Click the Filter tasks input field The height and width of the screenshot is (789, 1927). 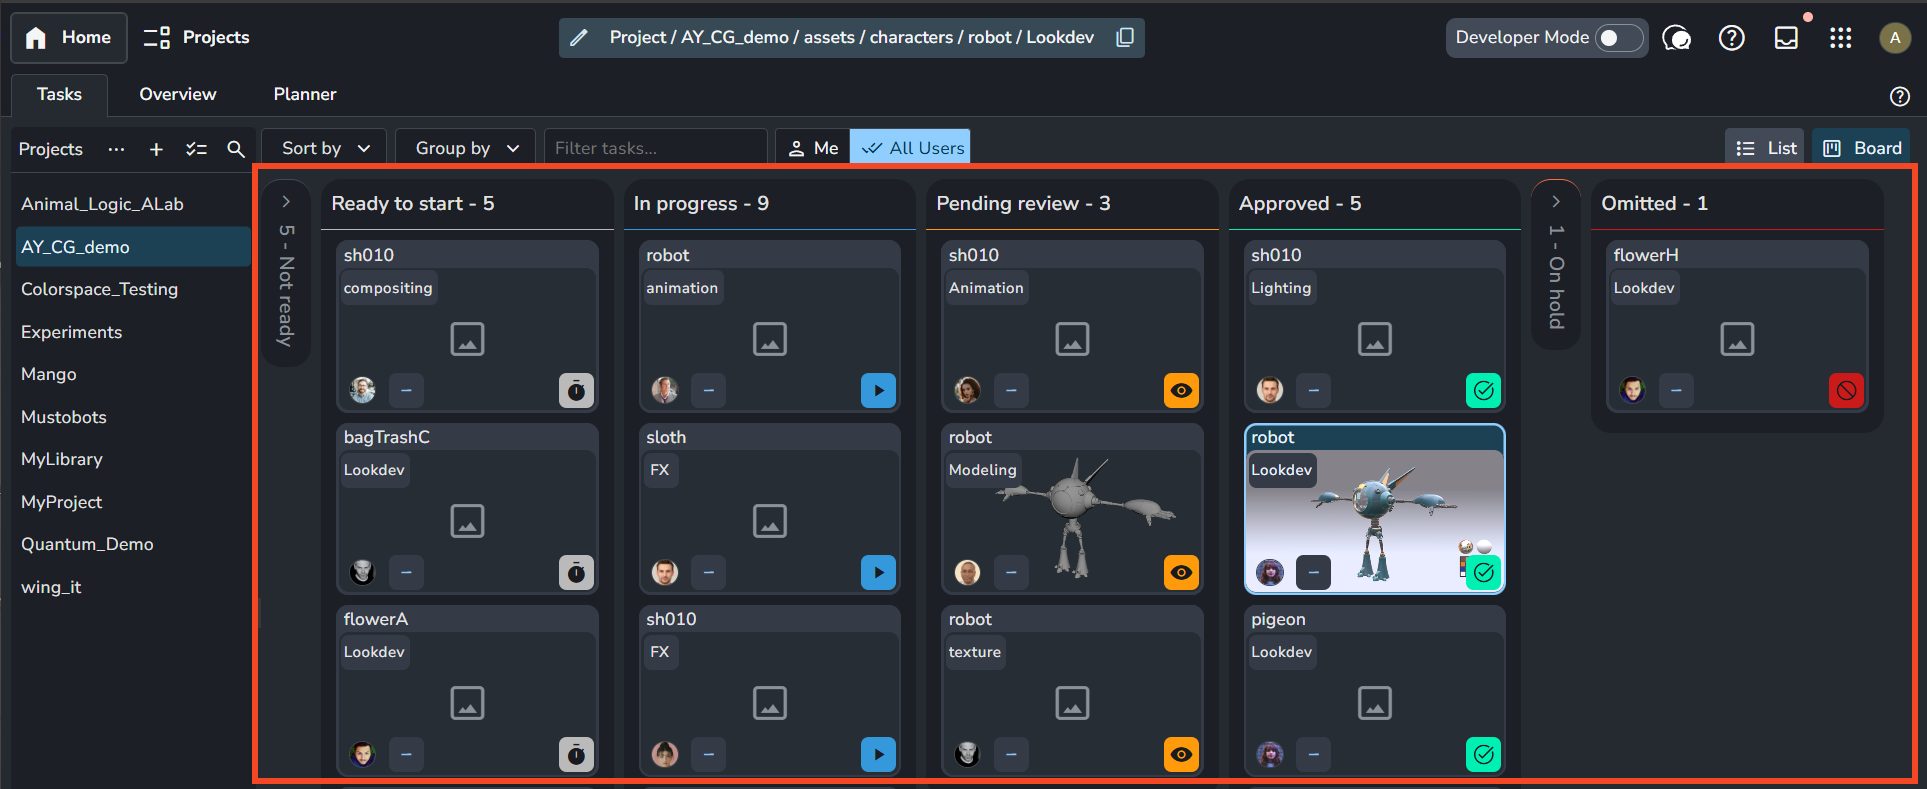point(655,148)
